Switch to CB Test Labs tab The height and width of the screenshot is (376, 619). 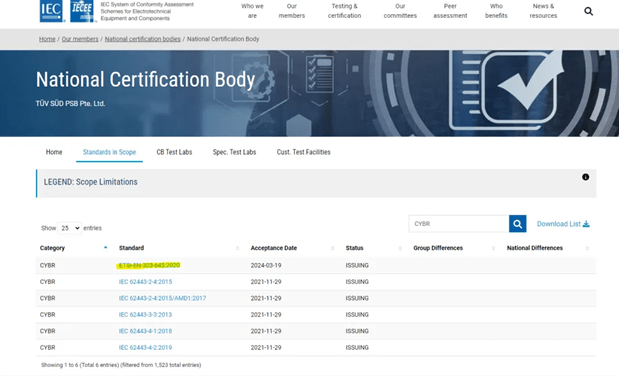(174, 152)
